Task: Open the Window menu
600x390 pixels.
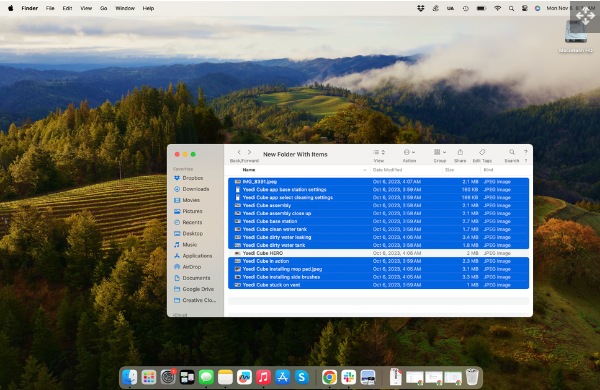Action: tap(125, 8)
